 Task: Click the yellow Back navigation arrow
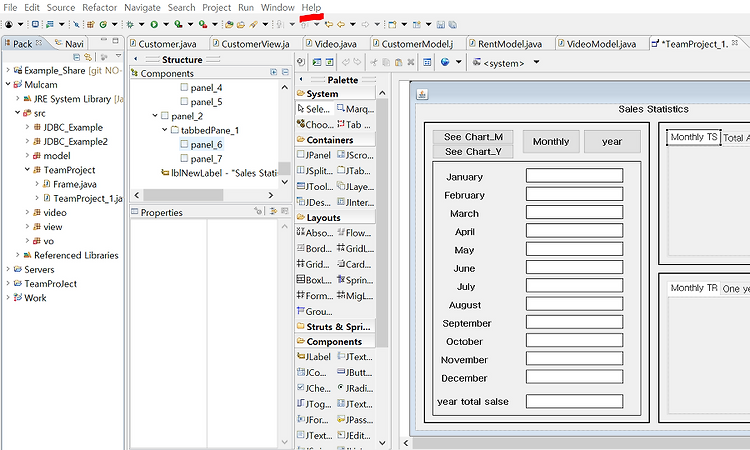click(341, 24)
